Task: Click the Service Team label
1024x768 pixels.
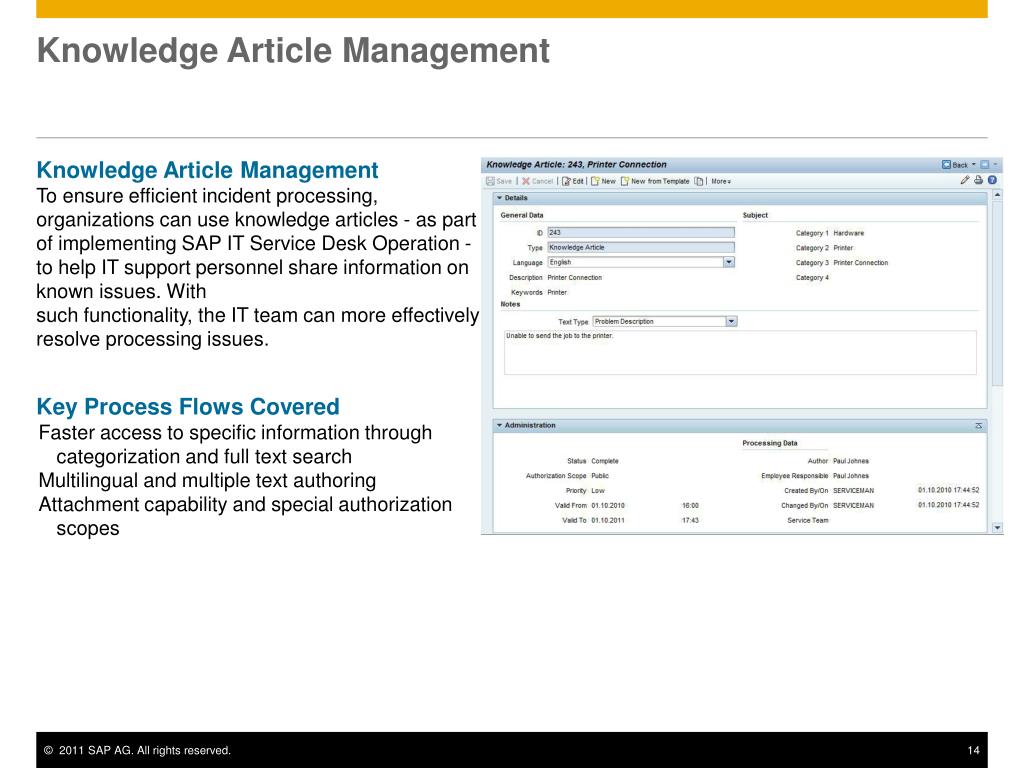Action: (808, 520)
